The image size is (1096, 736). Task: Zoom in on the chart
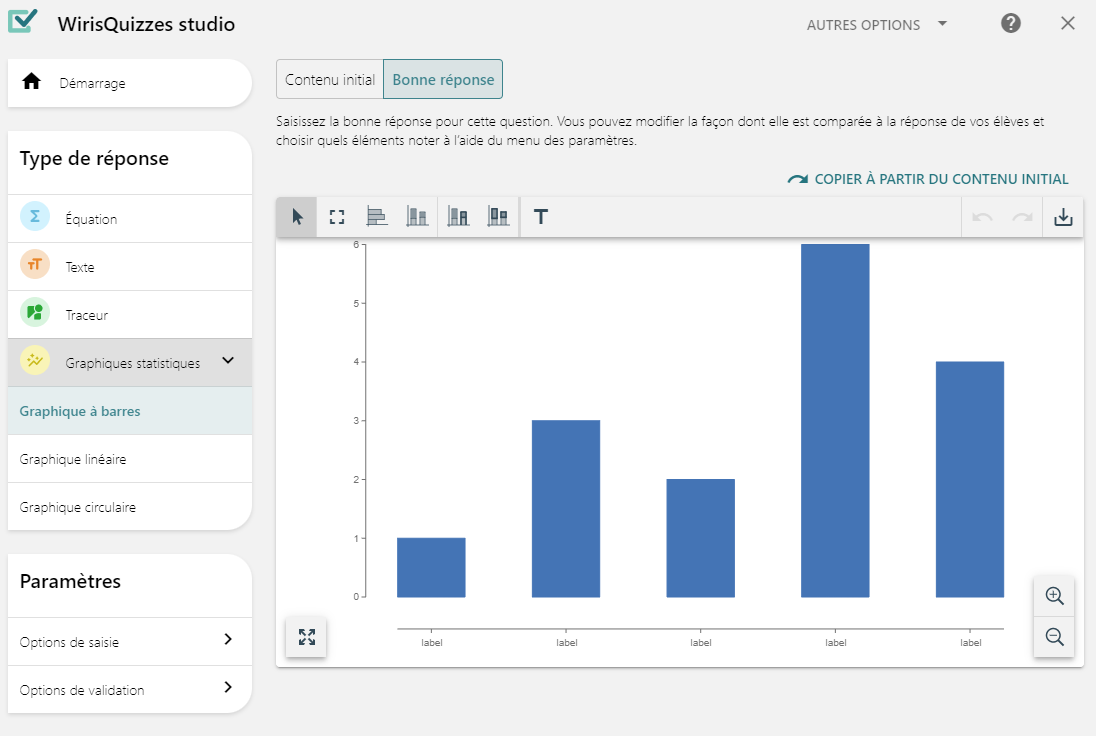1054,596
